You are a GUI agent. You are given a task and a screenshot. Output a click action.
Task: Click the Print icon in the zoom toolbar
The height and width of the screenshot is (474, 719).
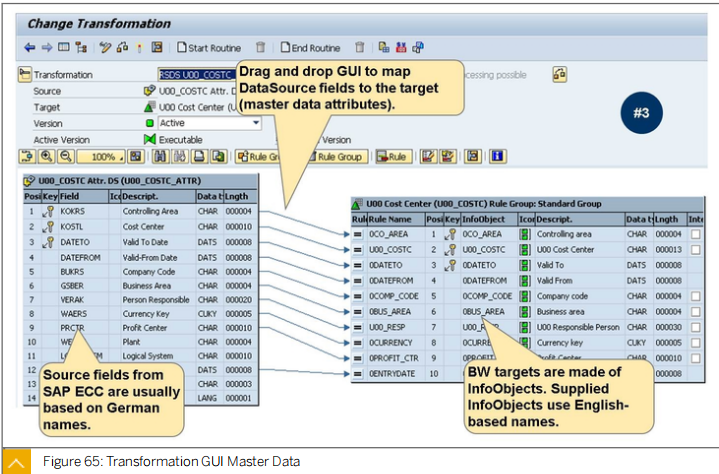[199, 157]
